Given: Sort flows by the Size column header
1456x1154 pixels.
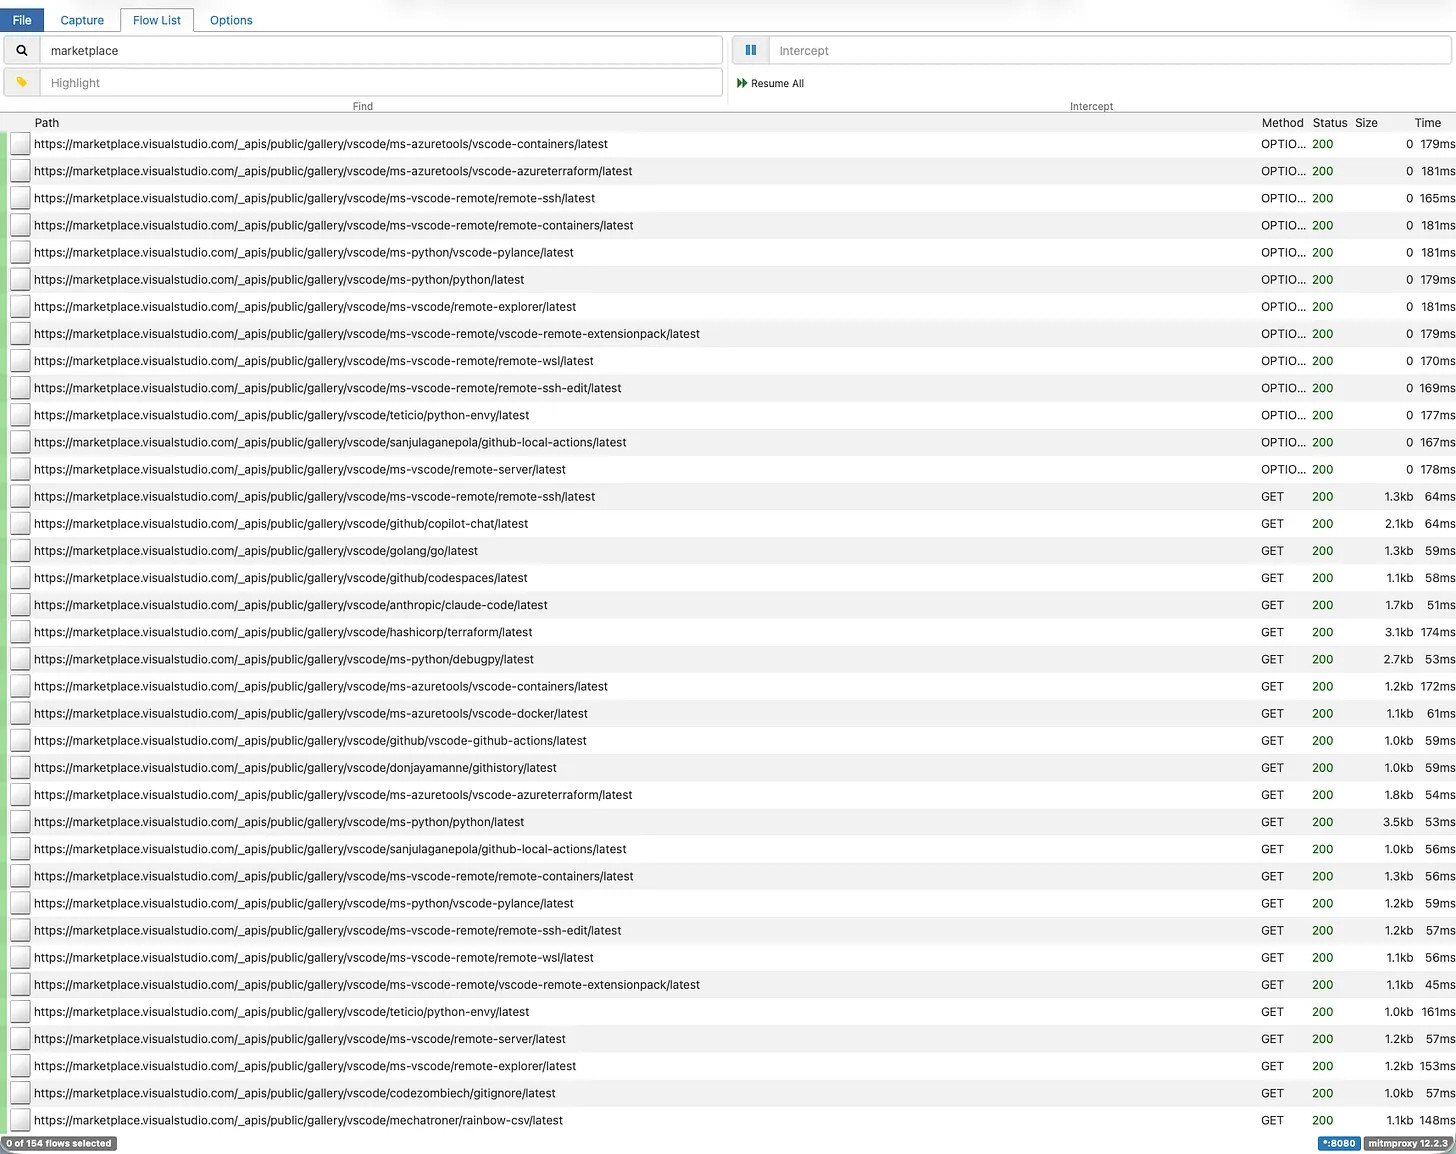Looking at the screenshot, I should point(1366,123).
